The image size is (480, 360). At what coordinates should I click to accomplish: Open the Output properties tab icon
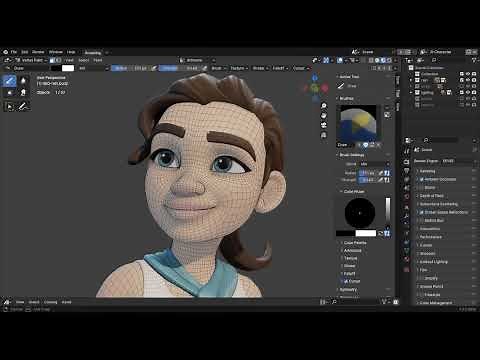coord(406,171)
